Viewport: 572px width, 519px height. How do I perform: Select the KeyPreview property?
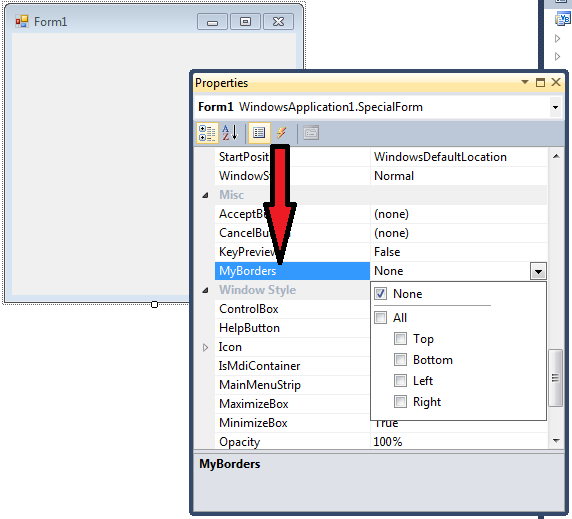click(292, 252)
